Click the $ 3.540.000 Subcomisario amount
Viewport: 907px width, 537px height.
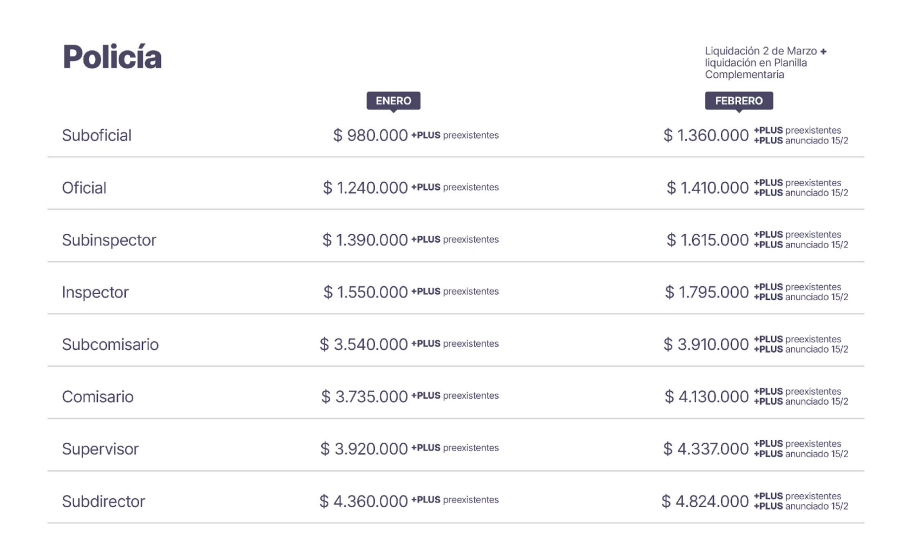[364, 344]
